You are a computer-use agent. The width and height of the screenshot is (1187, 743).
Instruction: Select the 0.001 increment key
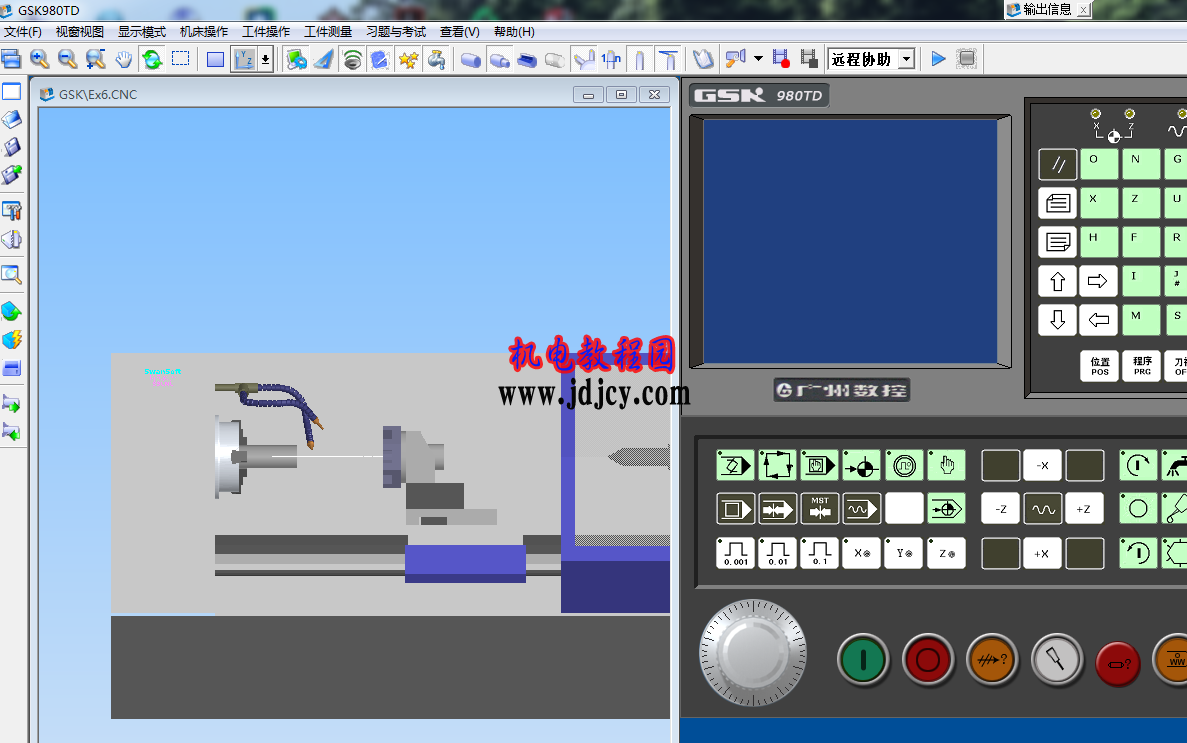735,553
